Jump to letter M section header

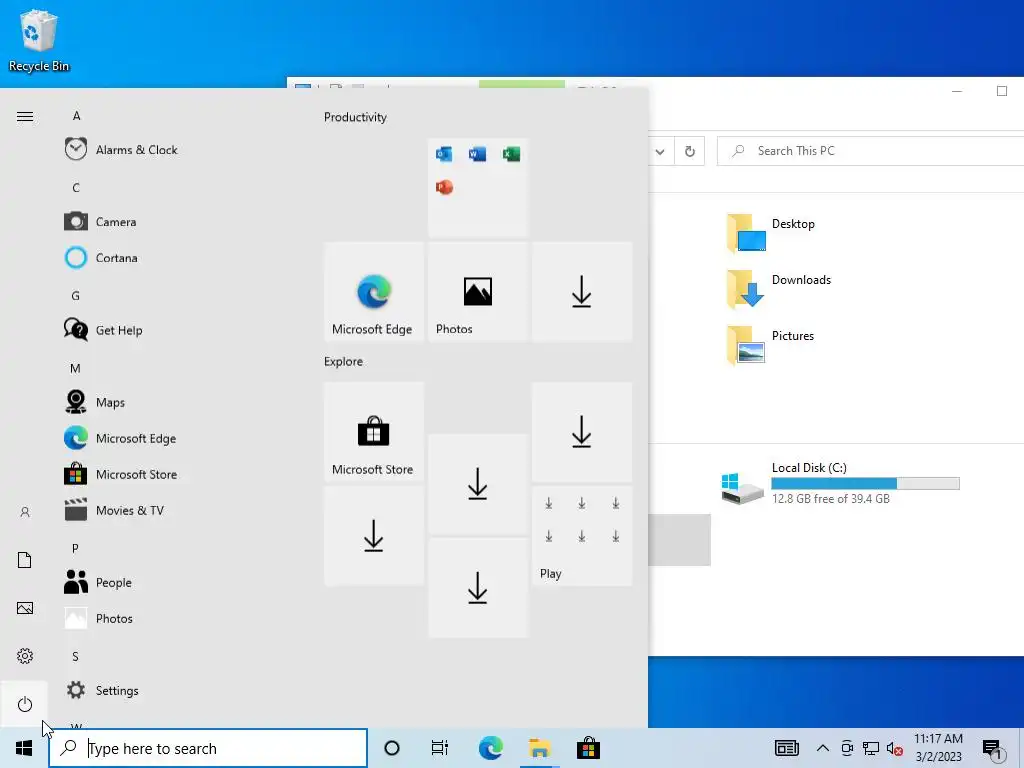[x=76, y=368]
